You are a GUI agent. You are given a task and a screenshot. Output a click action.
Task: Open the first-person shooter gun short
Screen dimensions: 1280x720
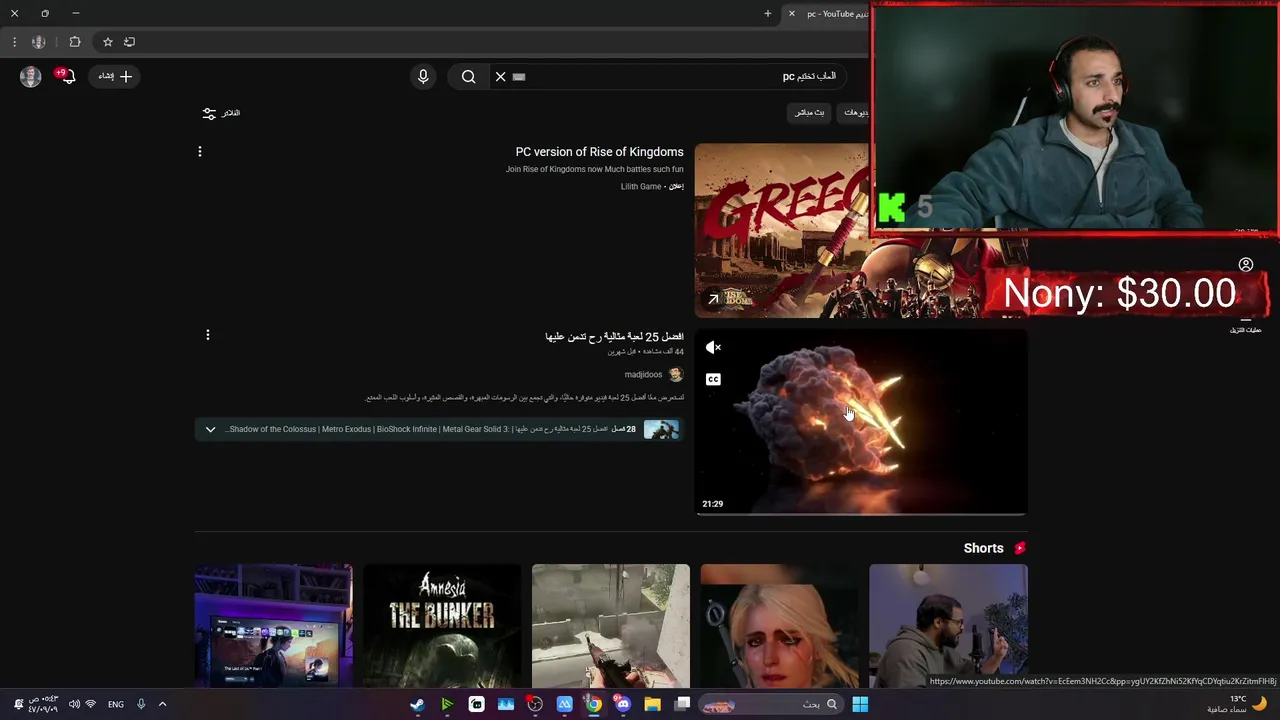tap(611, 626)
